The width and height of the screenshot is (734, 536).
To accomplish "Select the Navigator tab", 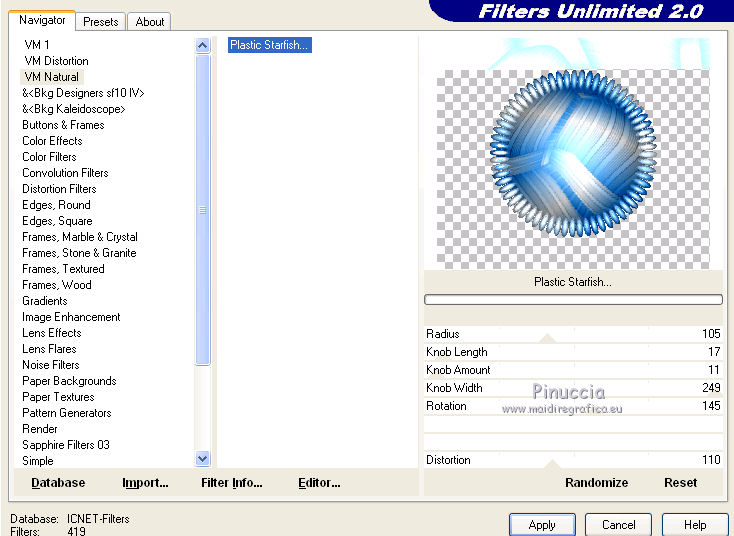I will tap(42, 20).
